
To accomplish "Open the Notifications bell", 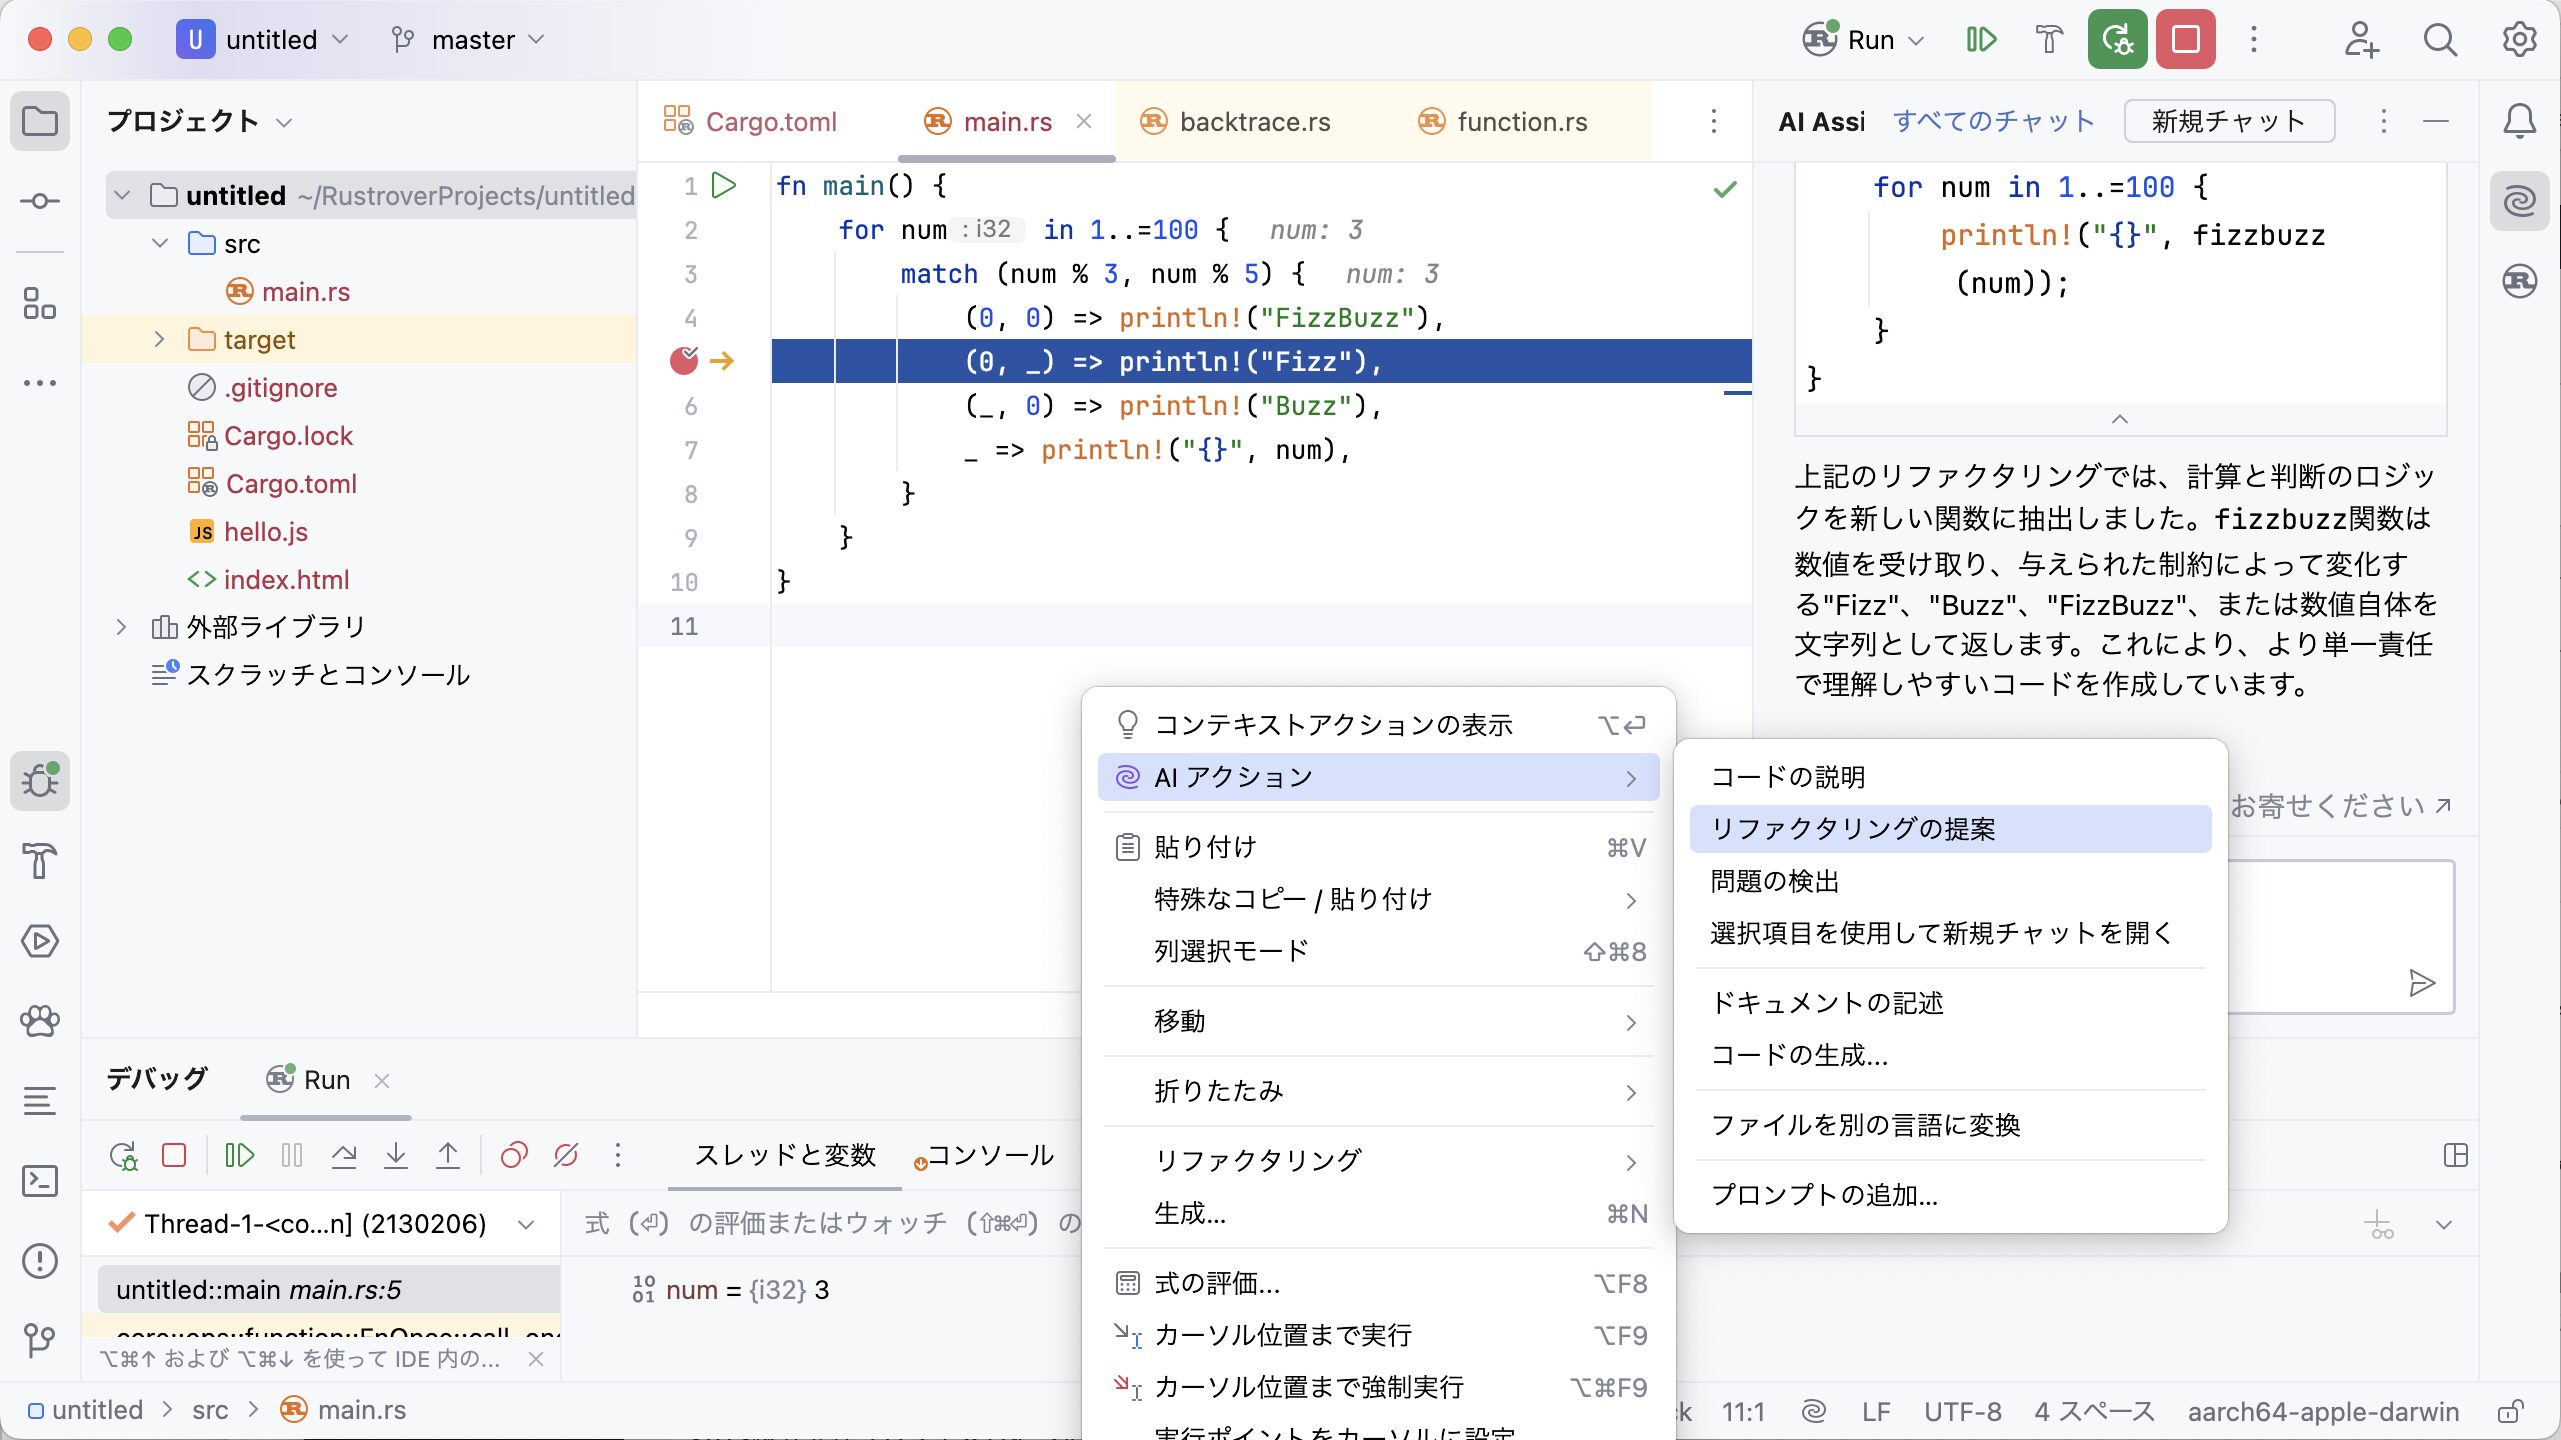I will point(2519,122).
